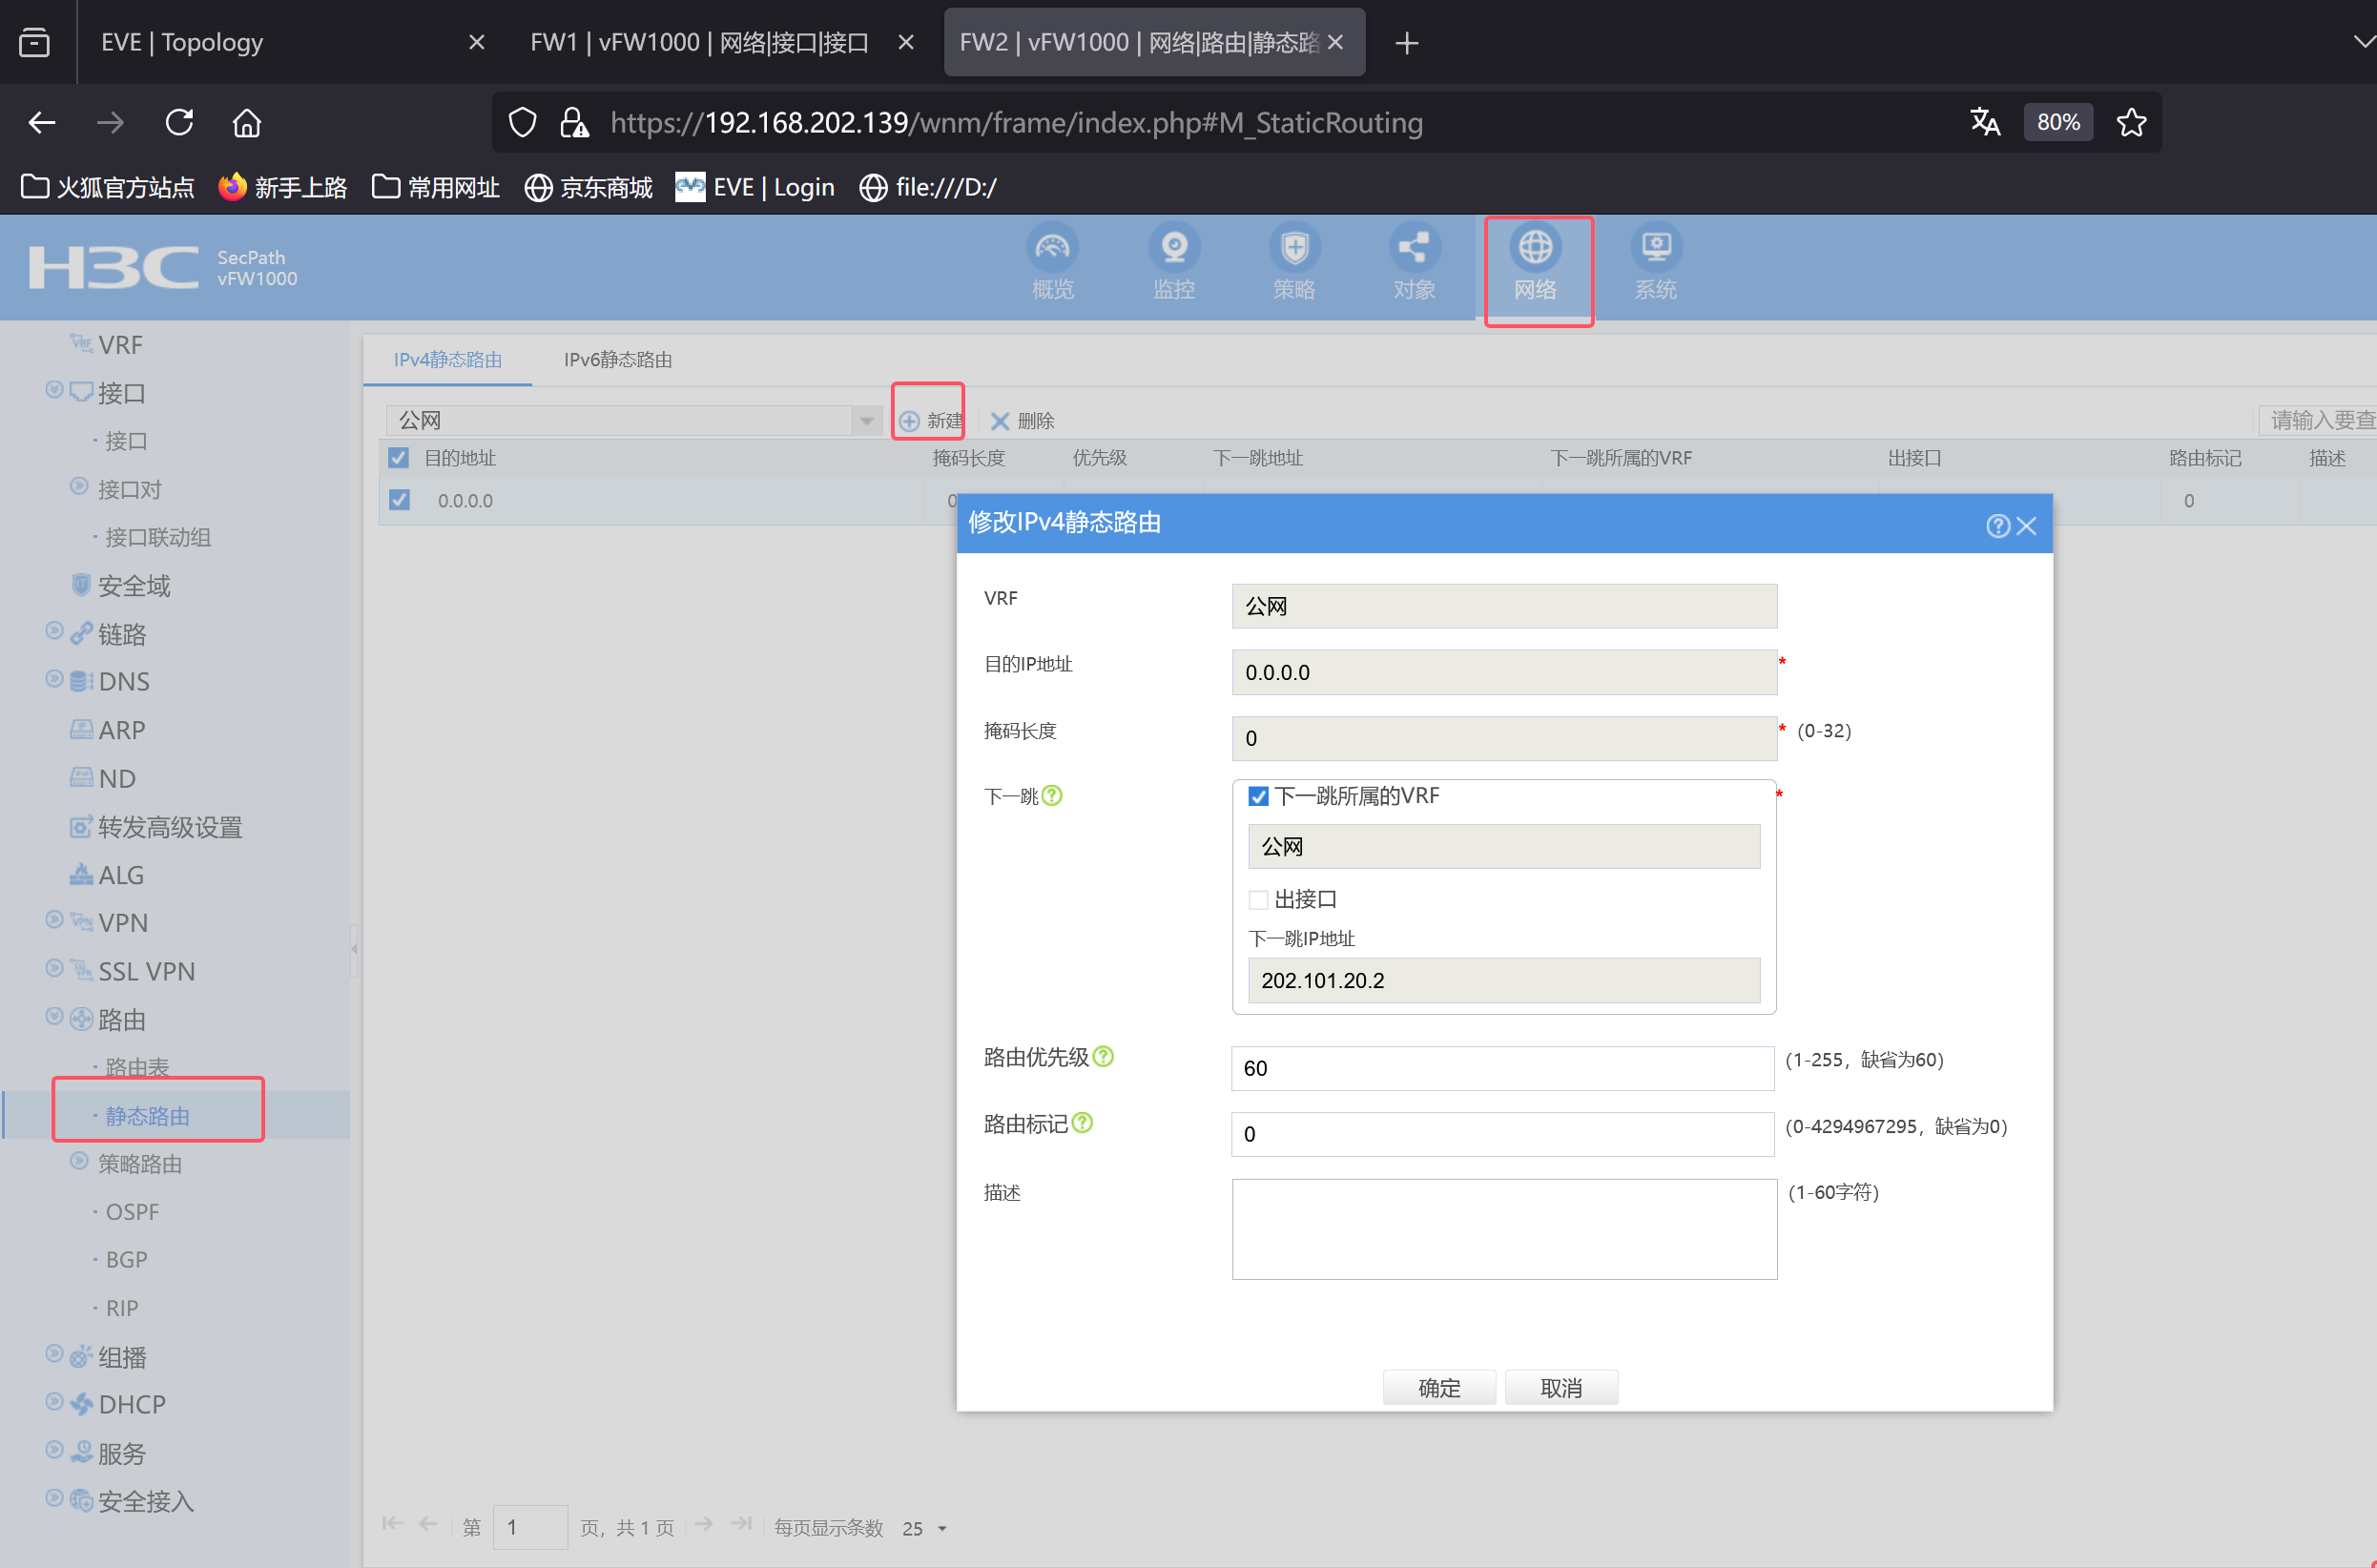Screen dimensions: 2377x1568
Task: Uncheck the 下一跳所属的VRF checkbox
Action: click(1258, 796)
